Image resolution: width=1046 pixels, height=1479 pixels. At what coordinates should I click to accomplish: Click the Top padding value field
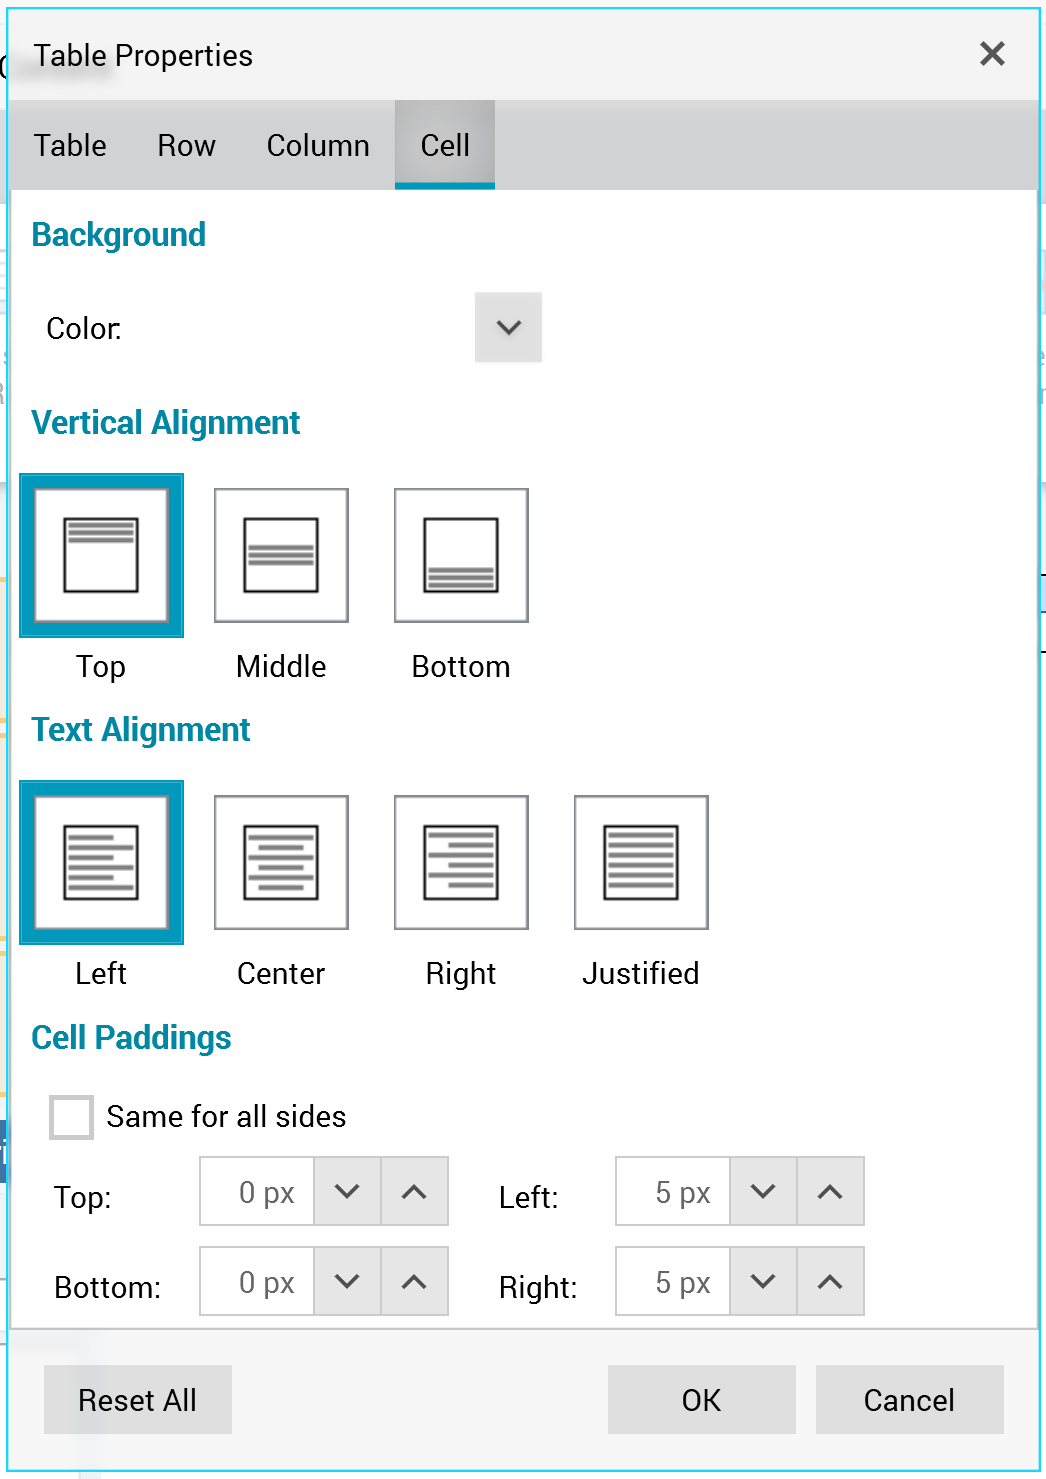pyautogui.click(x=258, y=1191)
